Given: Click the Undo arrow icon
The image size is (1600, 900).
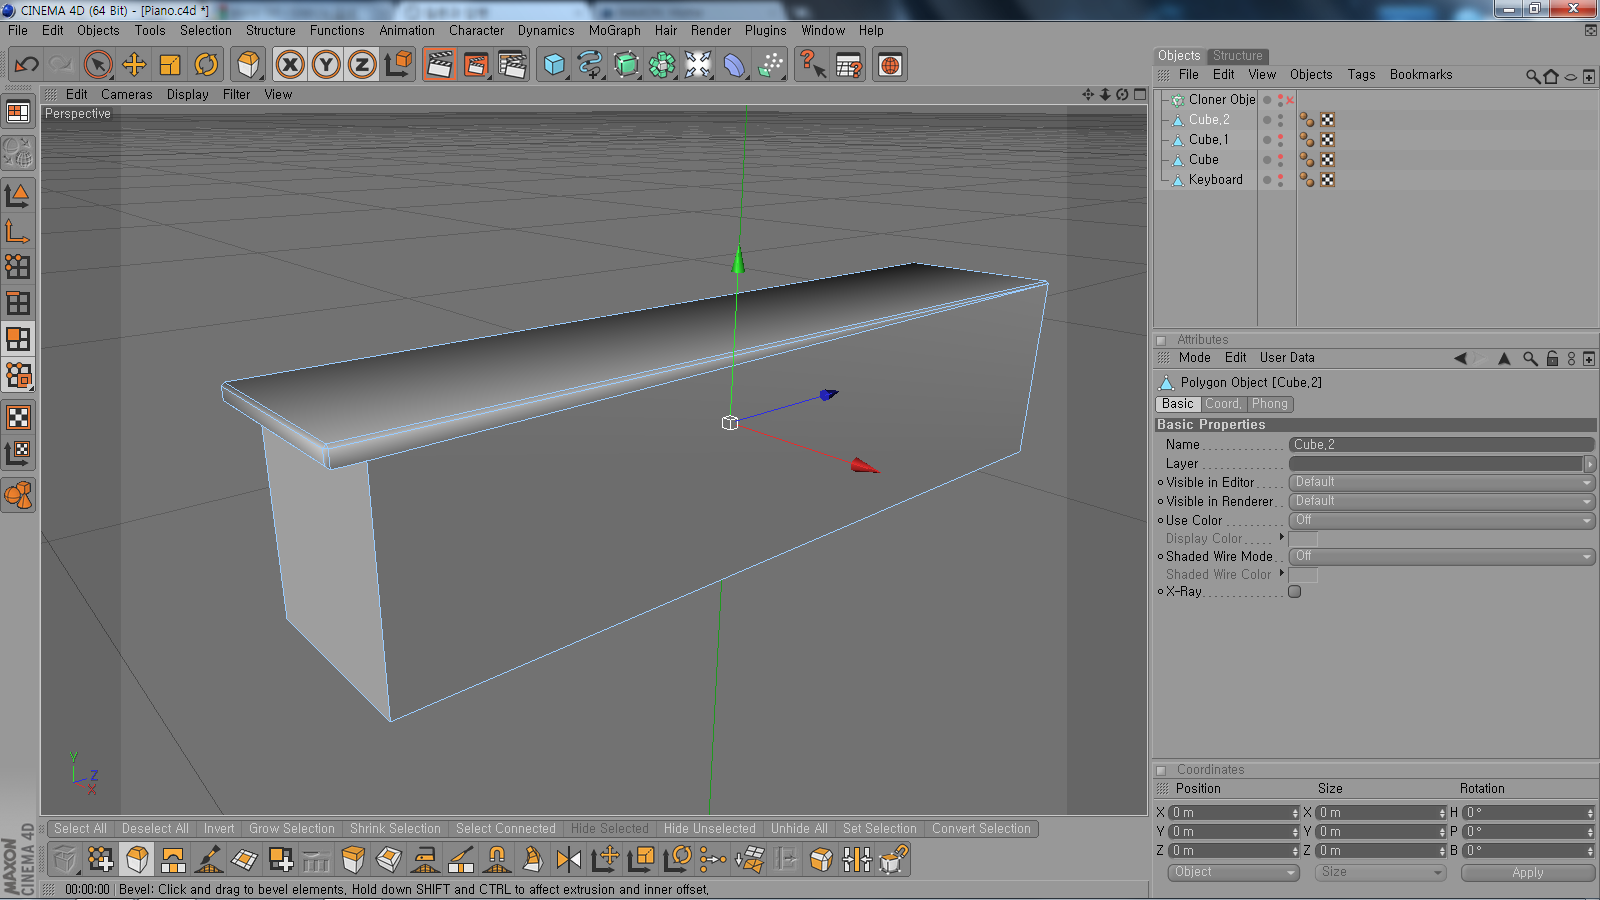Looking at the screenshot, I should [x=27, y=65].
